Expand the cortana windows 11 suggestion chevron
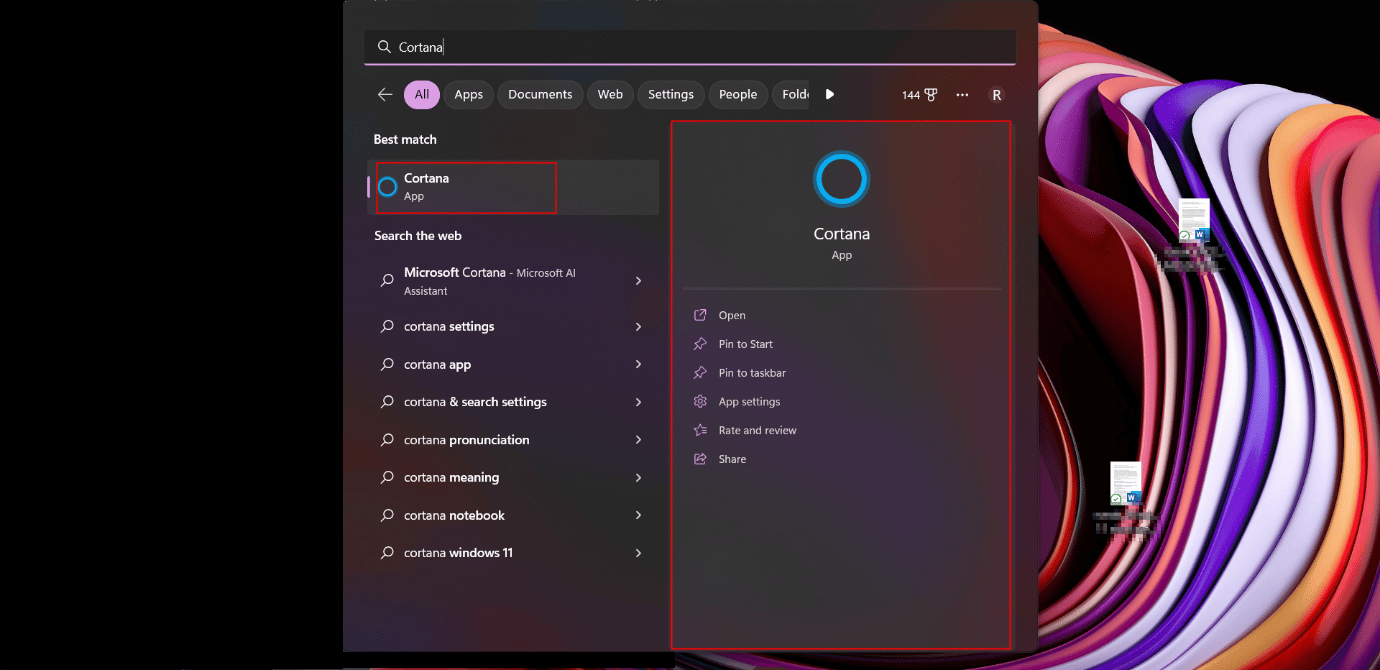 coord(638,553)
